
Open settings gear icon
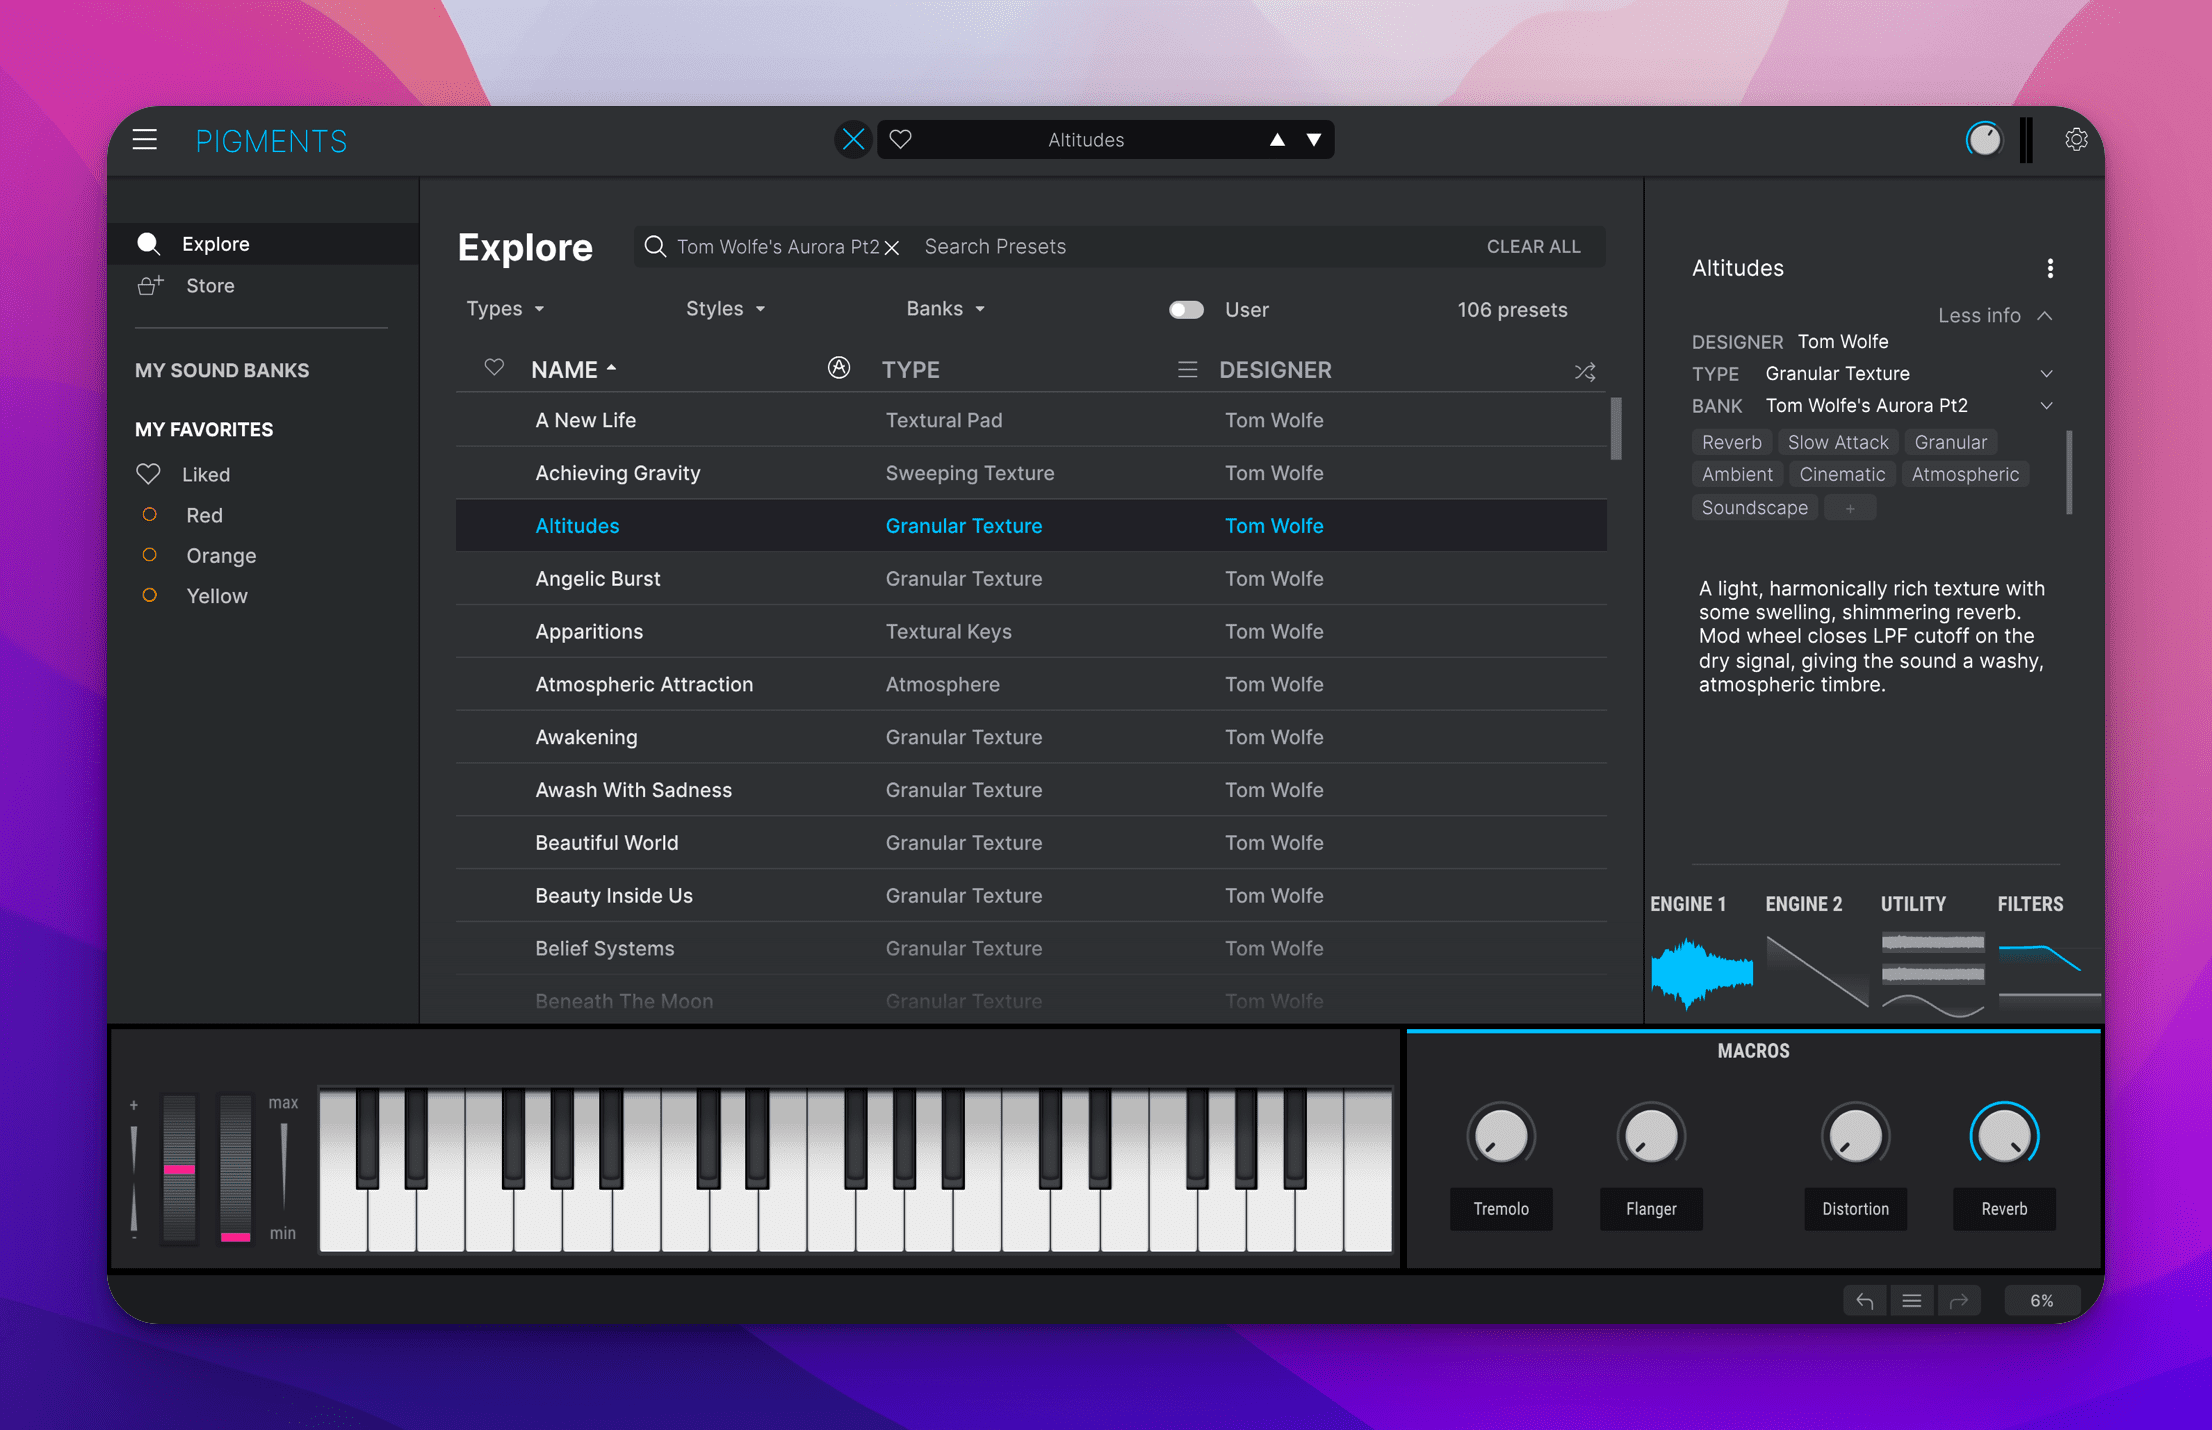2076,140
